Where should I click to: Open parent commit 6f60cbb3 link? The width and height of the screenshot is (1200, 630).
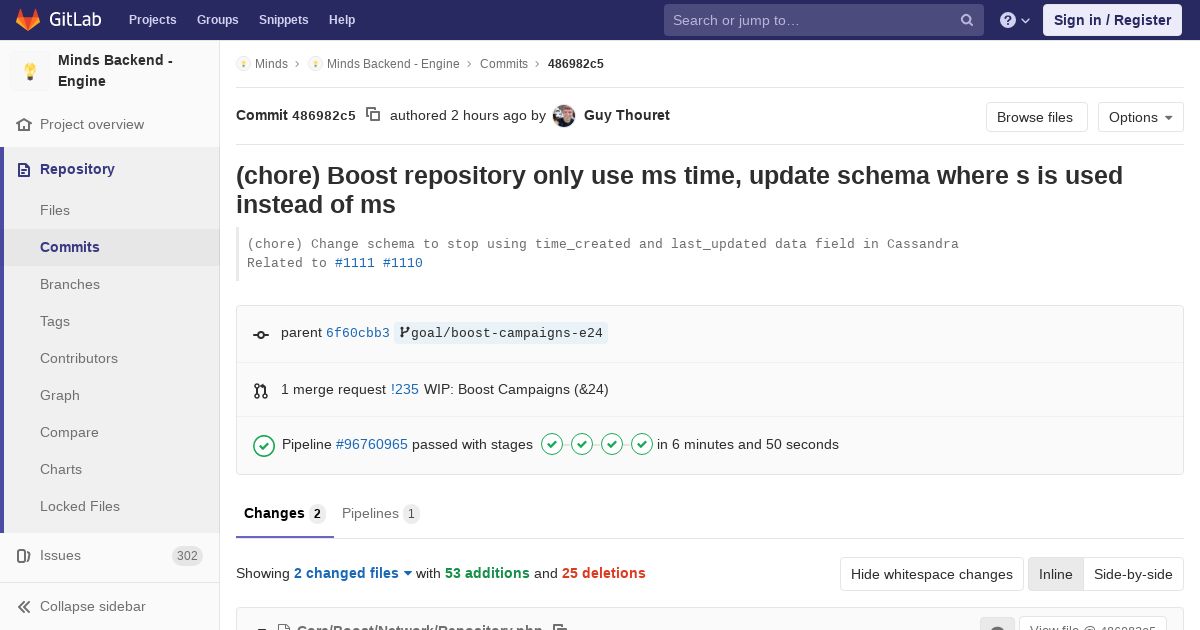[358, 333]
